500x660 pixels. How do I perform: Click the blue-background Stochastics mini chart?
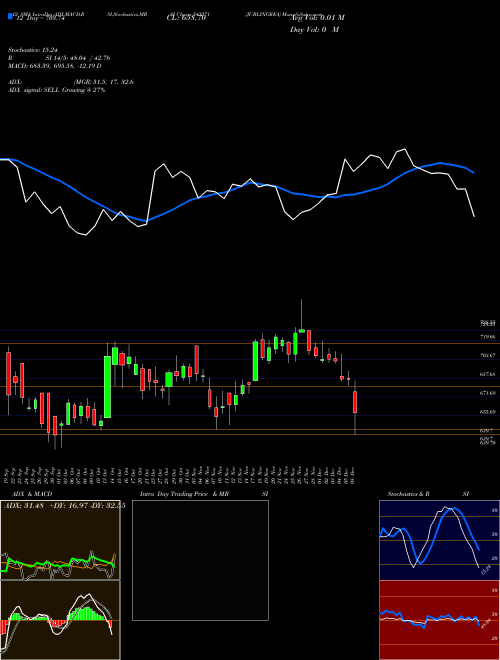pos(439,540)
